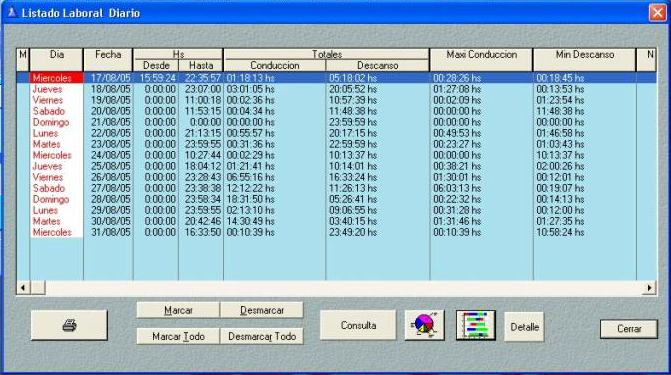Select the date 21/08/05
671x375 pixels.
click(x=110, y=122)
